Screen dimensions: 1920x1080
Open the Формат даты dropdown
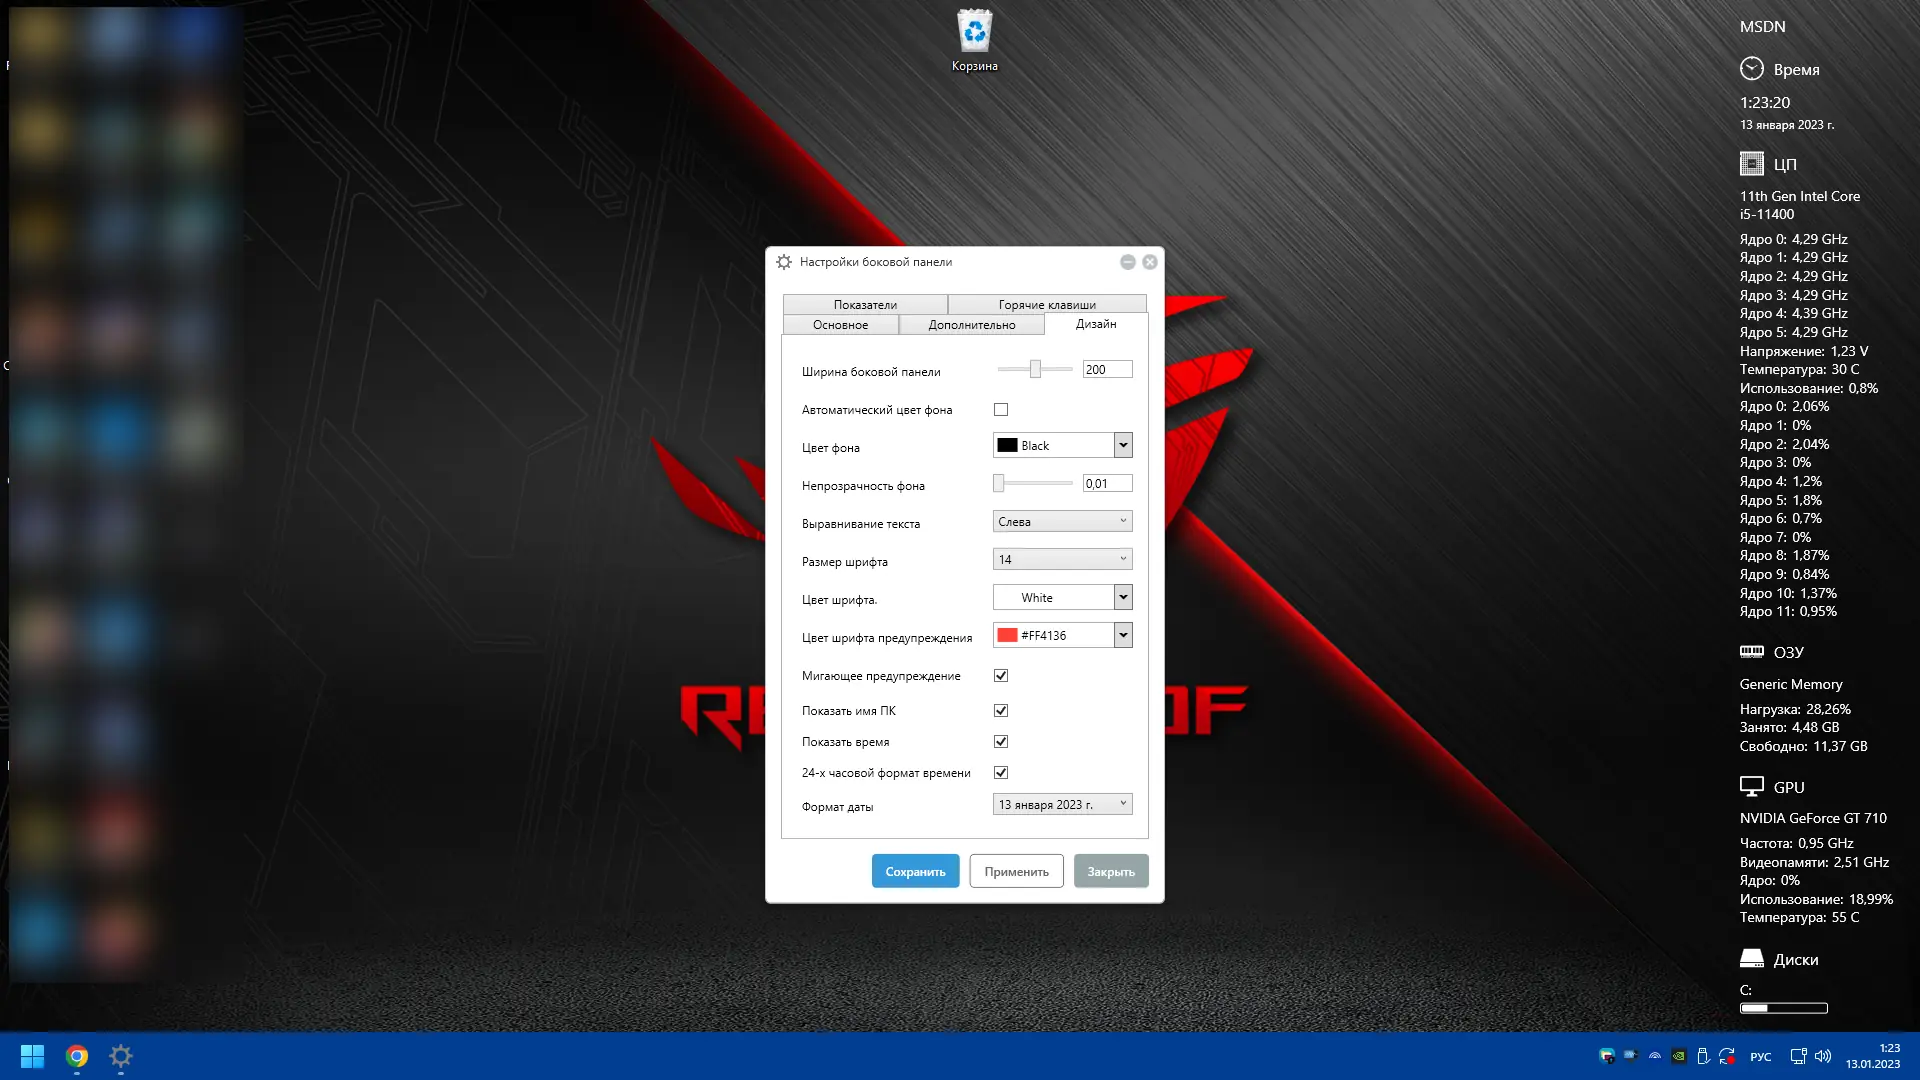tap(1062, 805)
